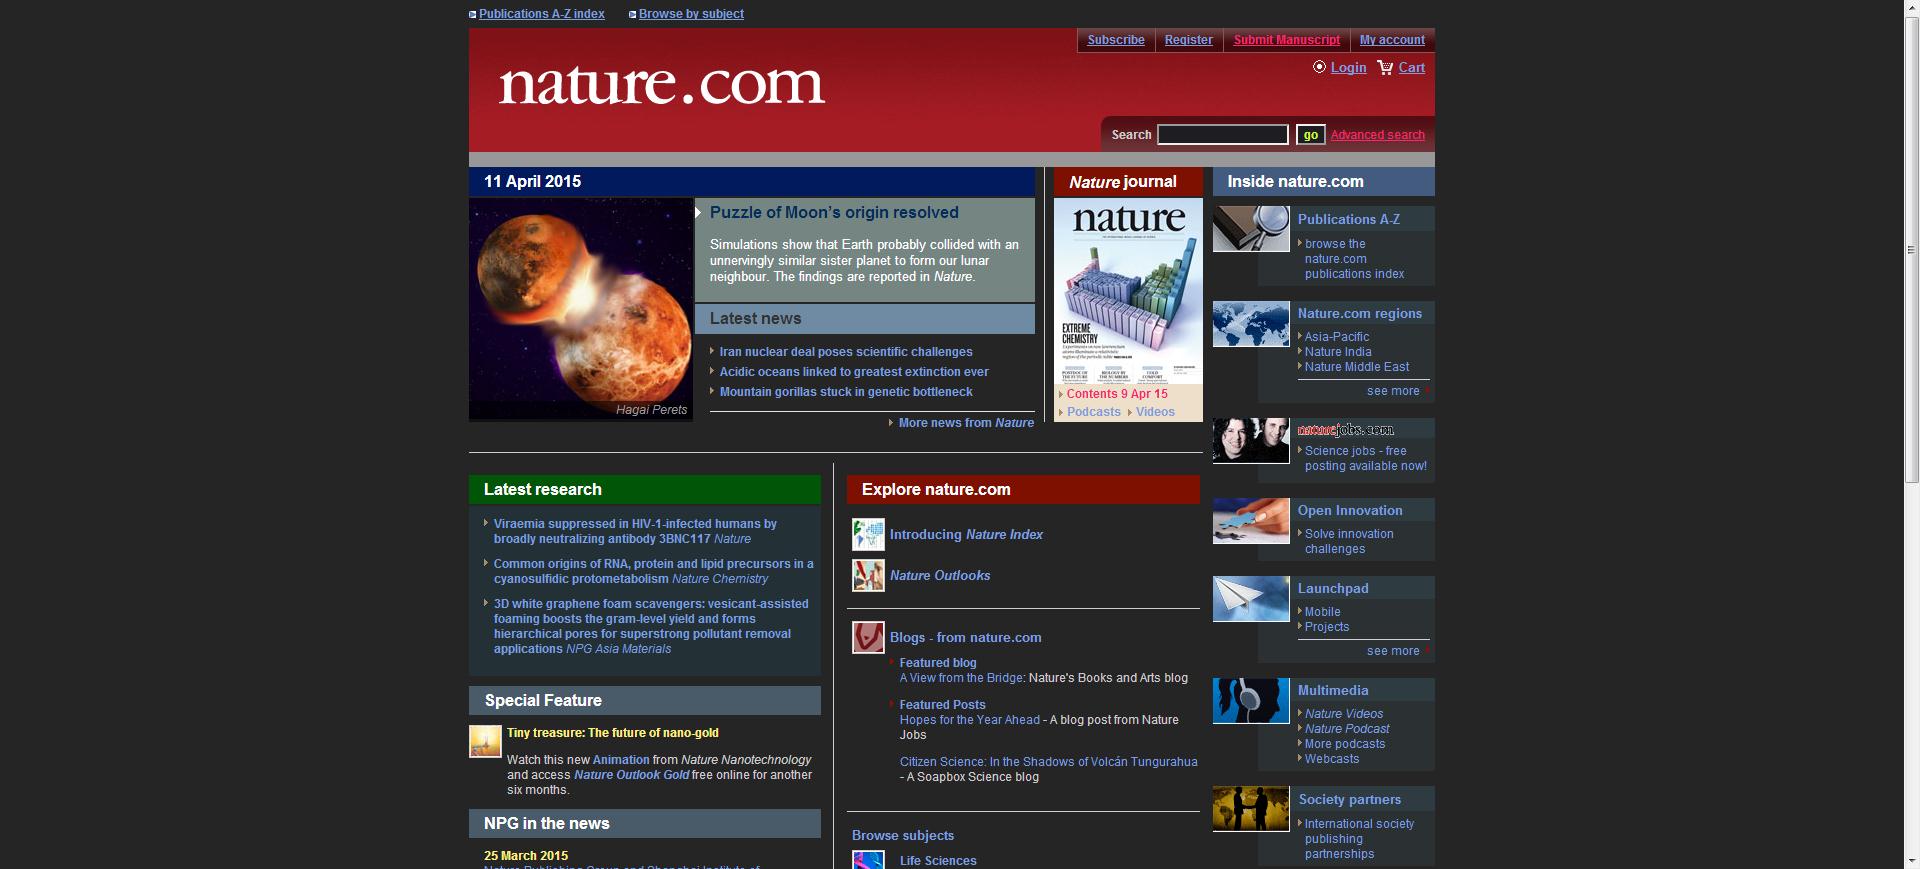Image resolution: width=1920 pixels, height=869 pixels.
Task: Click the naturejobs.com people thumbnail
Action: [x=1251, y=441]
